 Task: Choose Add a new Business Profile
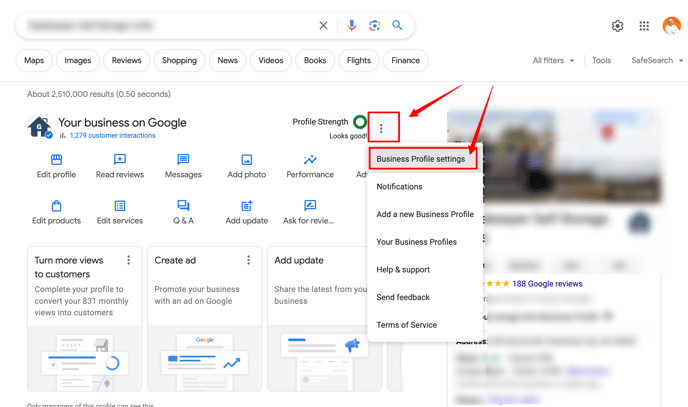click(x=425, y=214)
